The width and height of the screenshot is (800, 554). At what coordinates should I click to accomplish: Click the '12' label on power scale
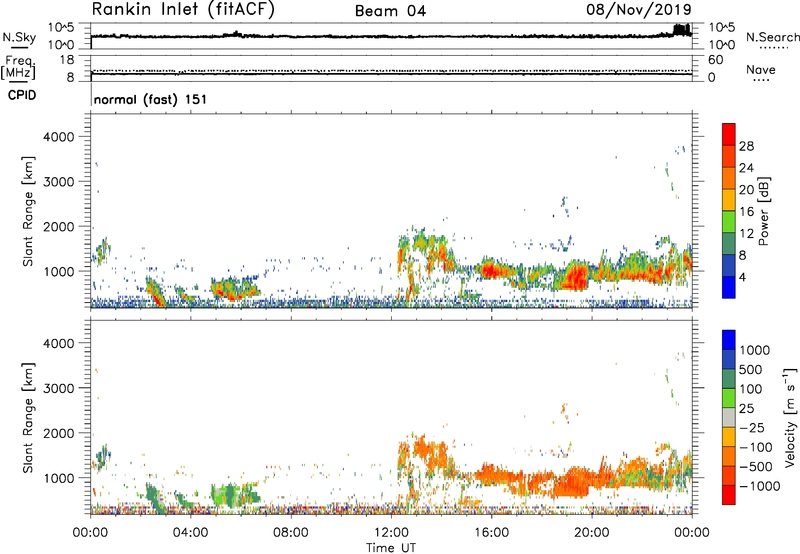click(x=746, y=234)
